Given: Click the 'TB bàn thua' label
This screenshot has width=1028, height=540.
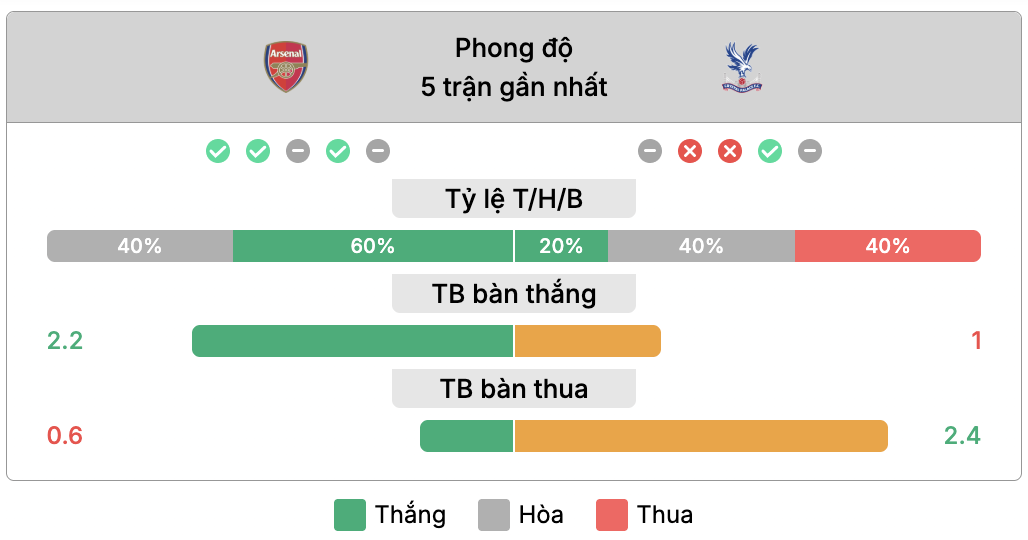Looking at the screenshot, I should coord(514,389).
